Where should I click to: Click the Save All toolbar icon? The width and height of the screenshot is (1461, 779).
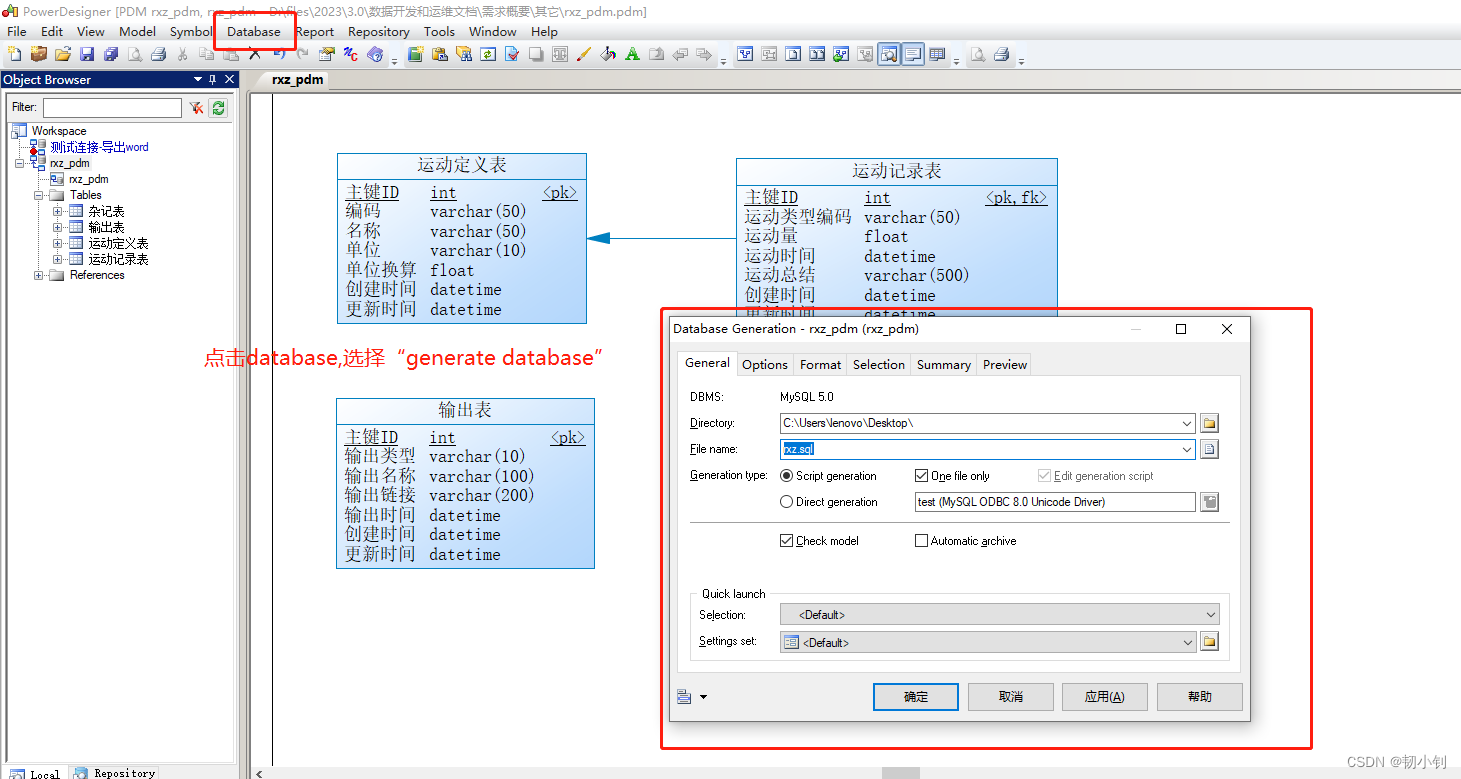click(x=111, y=54)
